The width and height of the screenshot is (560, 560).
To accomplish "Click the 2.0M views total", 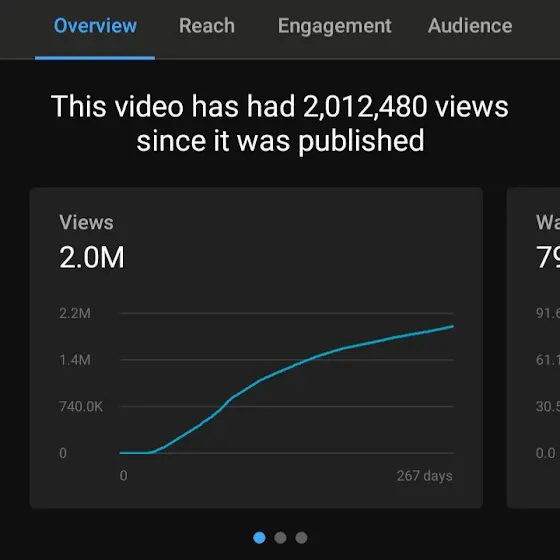I will 92,257.
